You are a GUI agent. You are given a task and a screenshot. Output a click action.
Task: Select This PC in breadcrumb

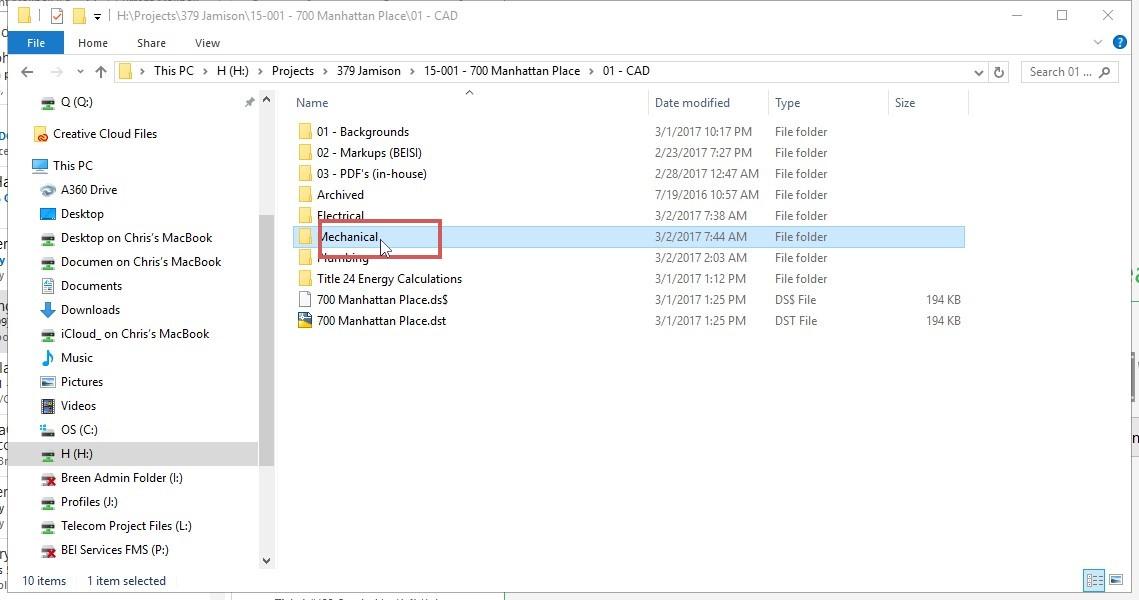tap(174, 71)
